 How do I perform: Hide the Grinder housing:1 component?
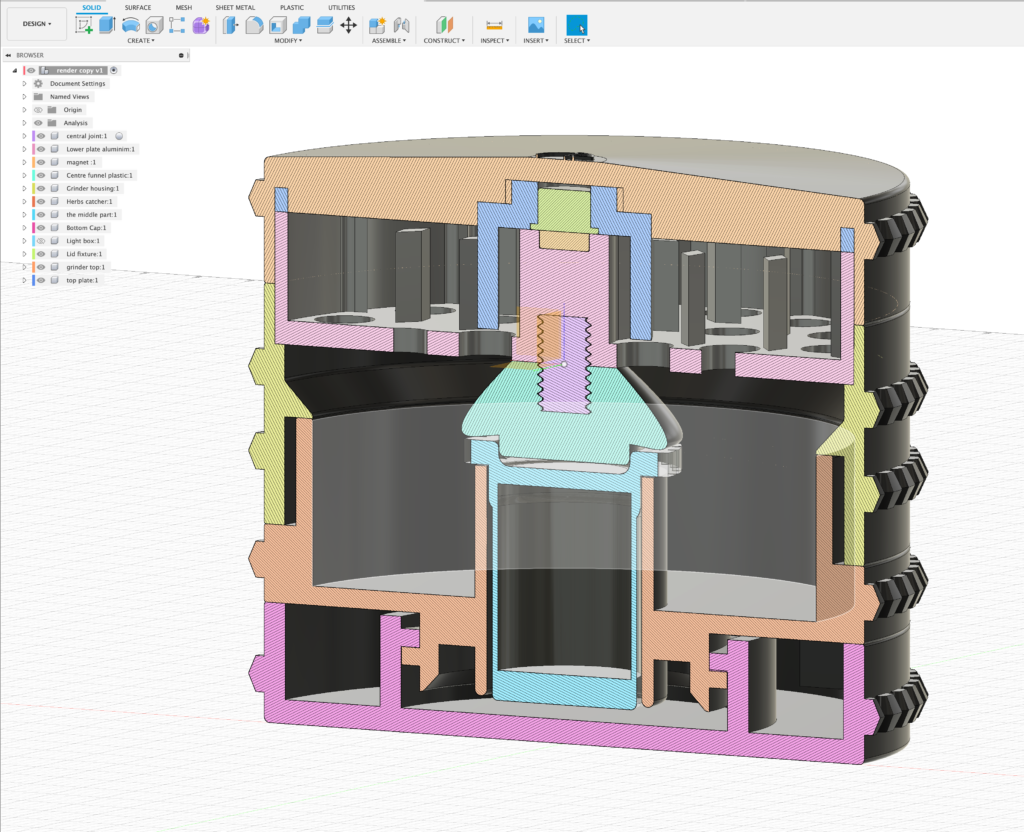pyautogui.click(x=42, y=188)
